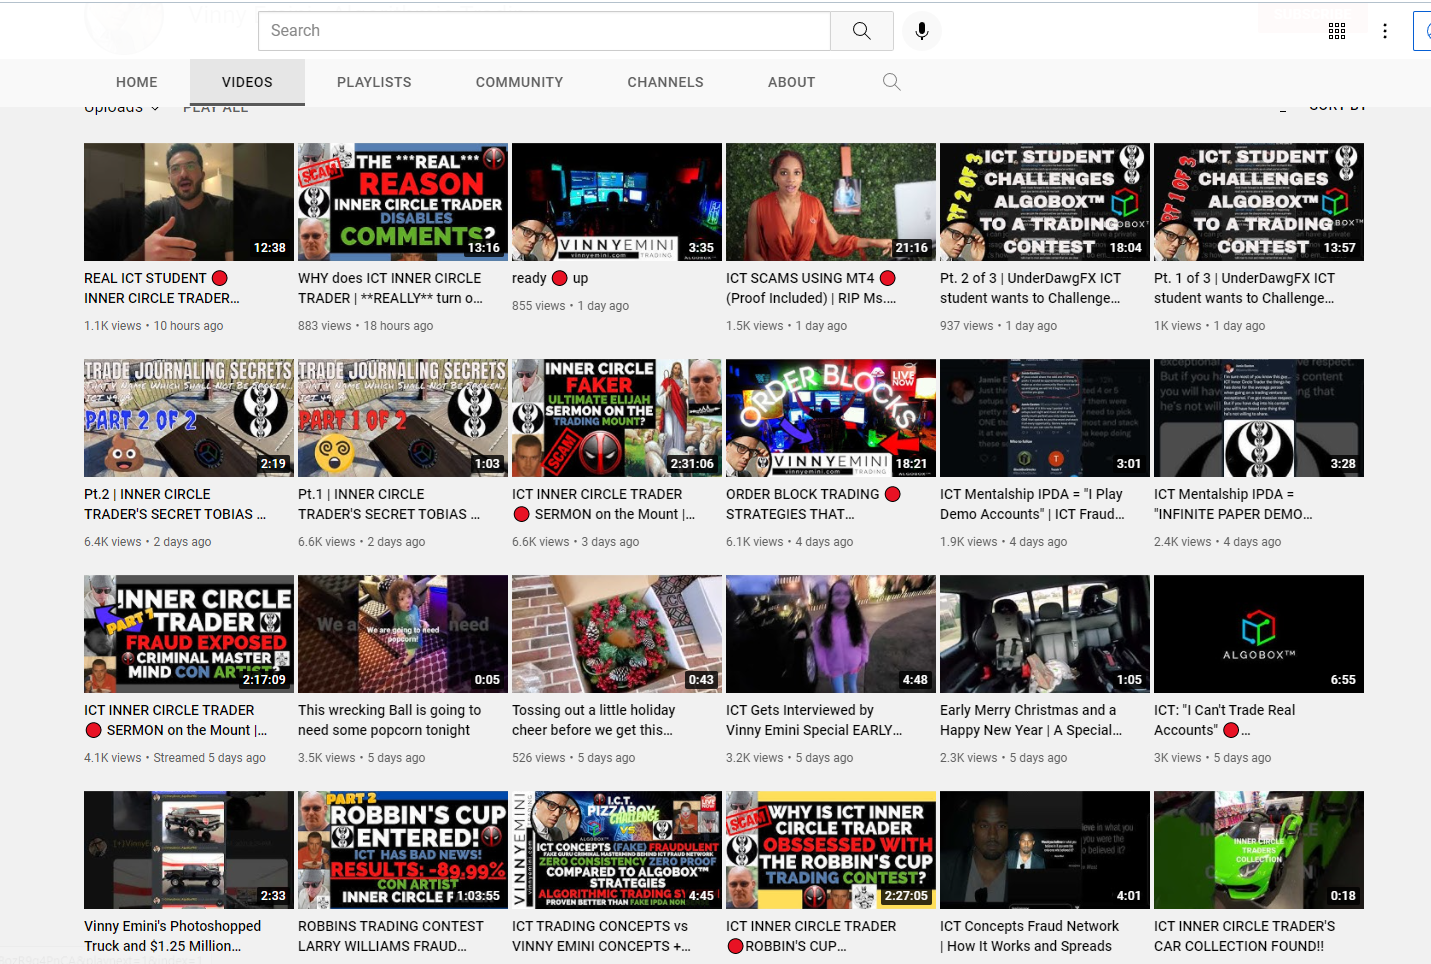Click '4.1K views • Streamed 5 days ago' text

175,758
